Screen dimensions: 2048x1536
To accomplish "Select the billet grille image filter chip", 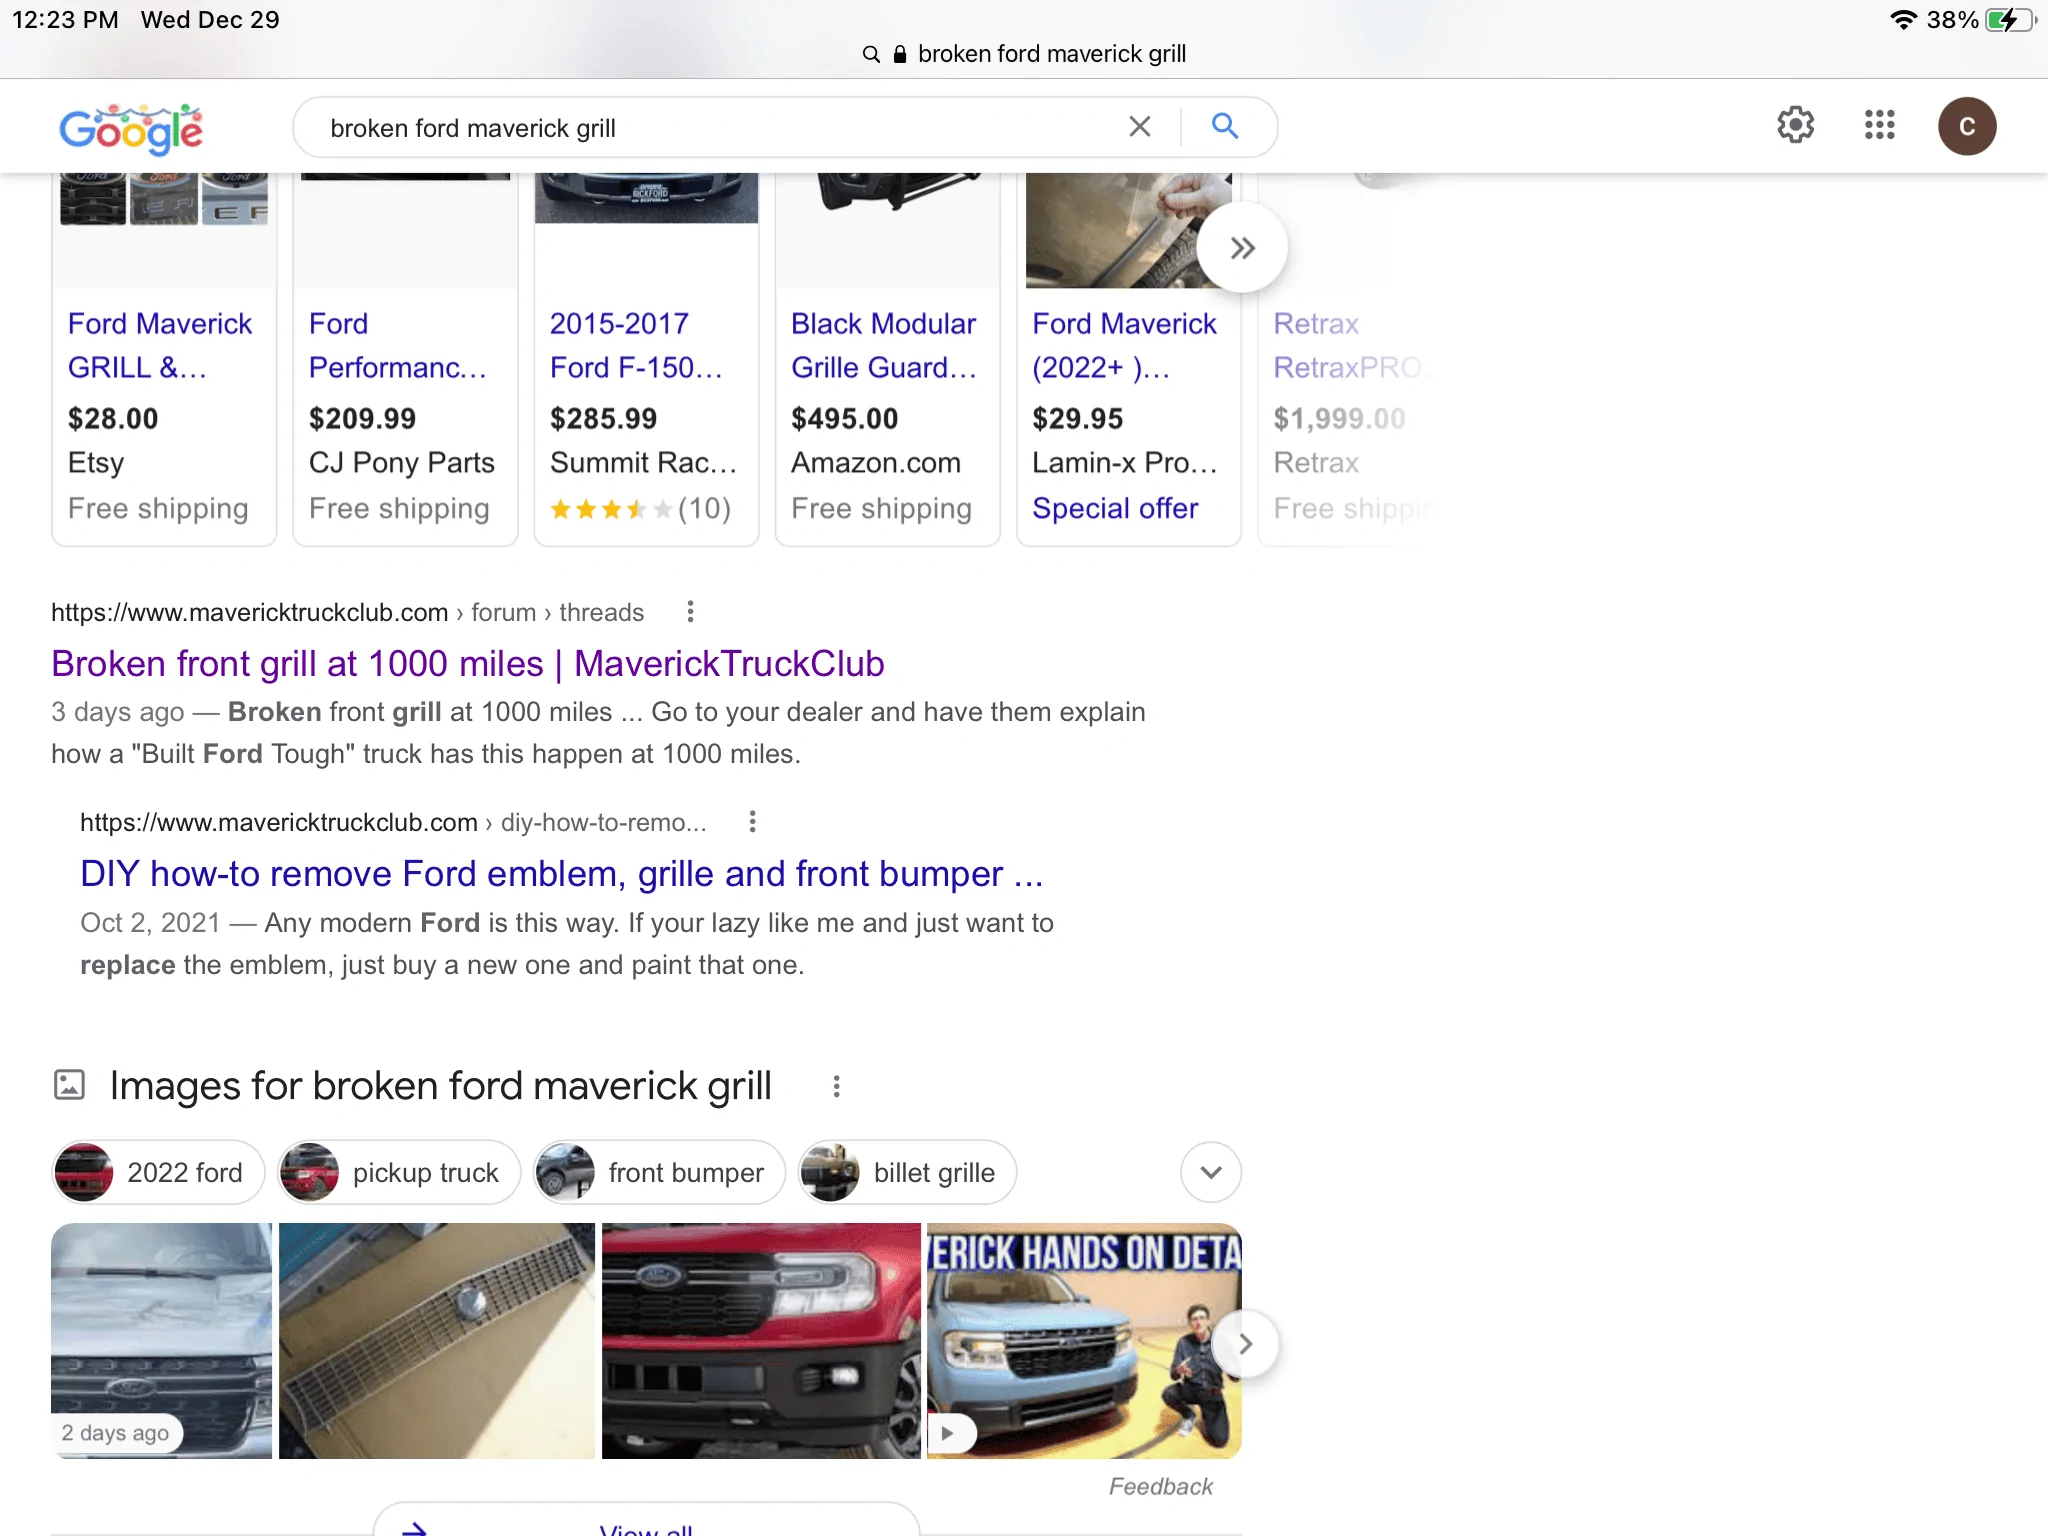I will tap(908, 1172).
